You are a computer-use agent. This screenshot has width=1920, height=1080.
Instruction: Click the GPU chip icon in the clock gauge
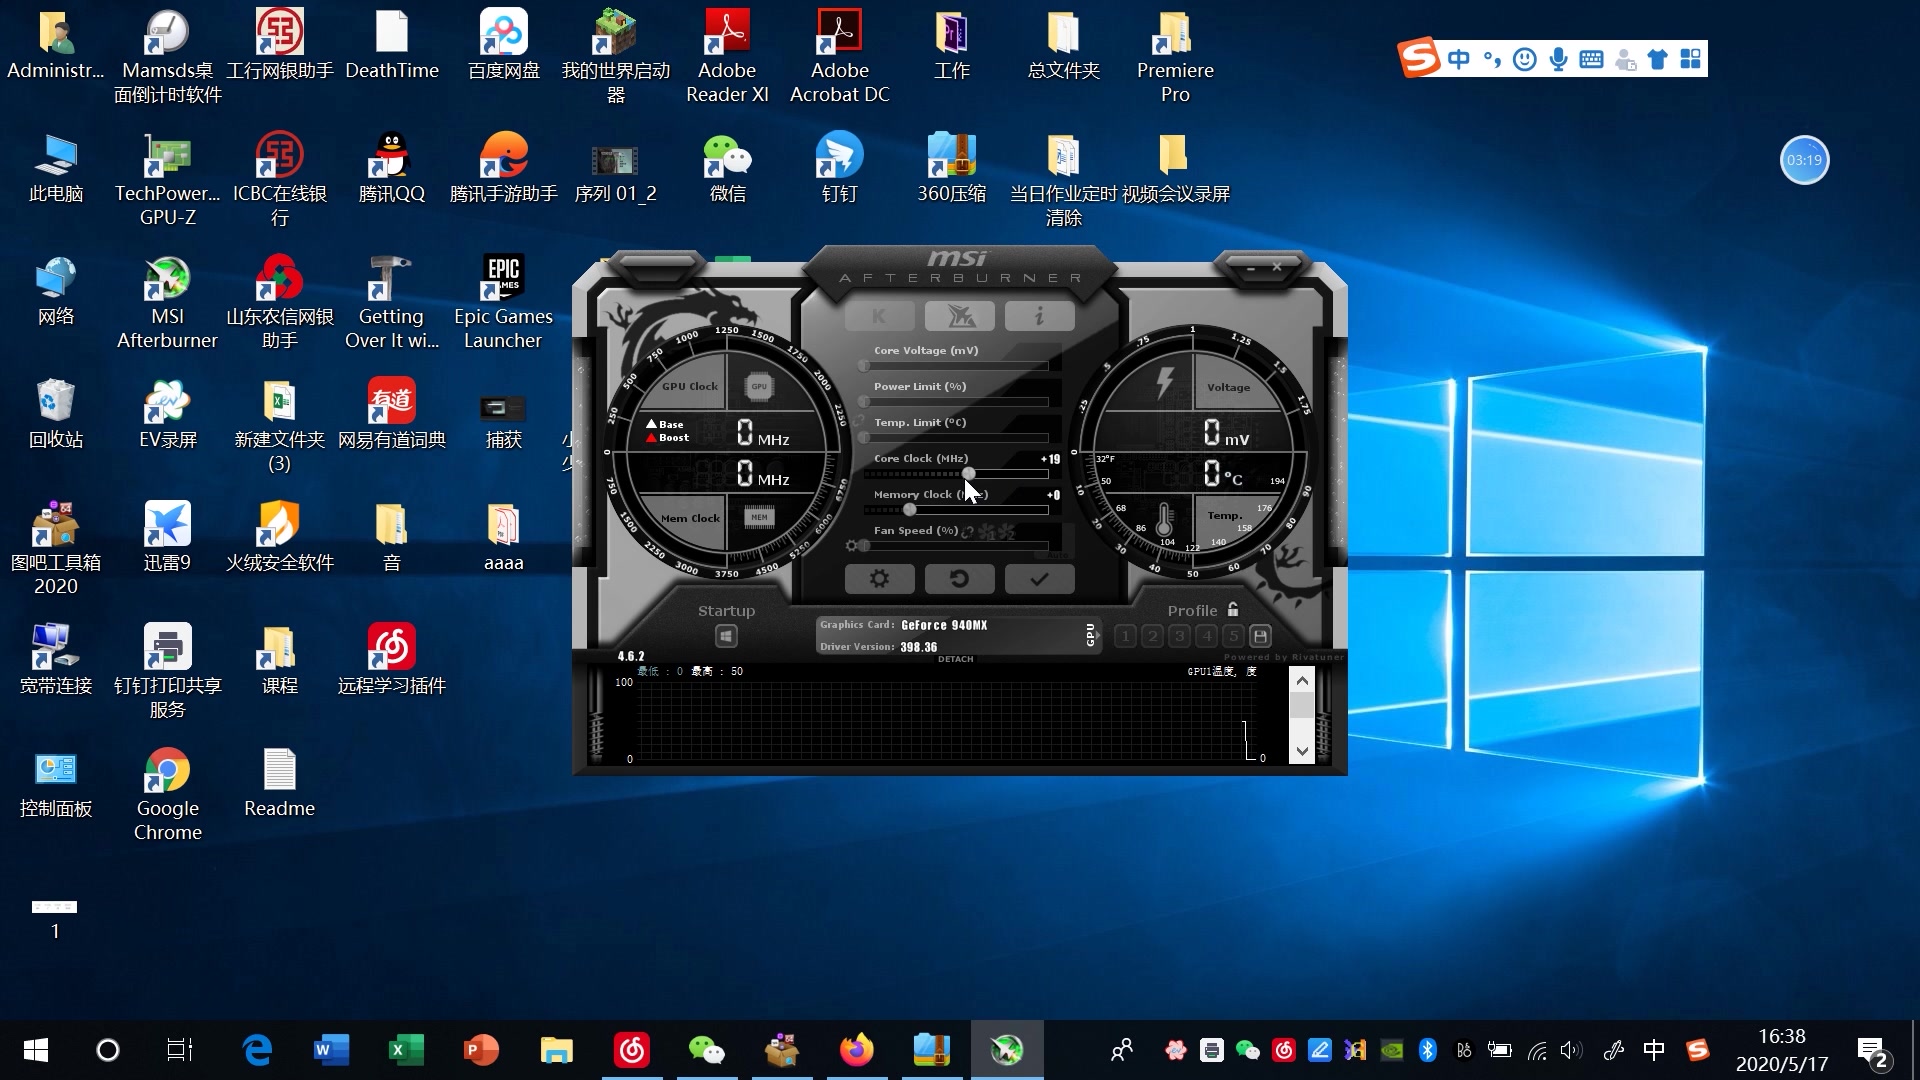click(x=759, y=386)
